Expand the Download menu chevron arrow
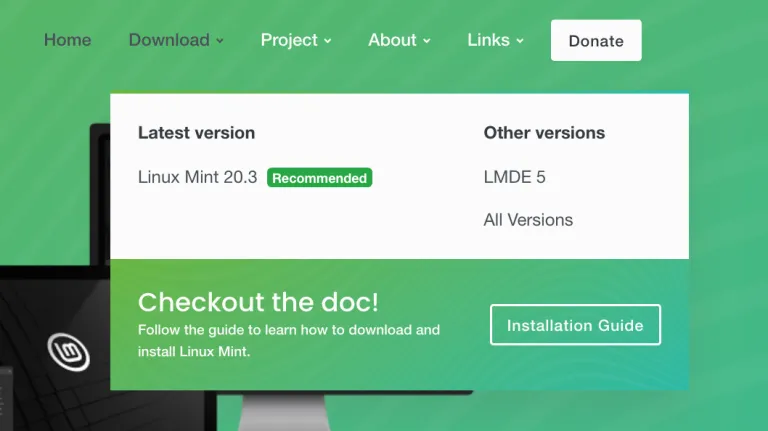The height and width of the screenshot is (431, 768). point(220,41)
